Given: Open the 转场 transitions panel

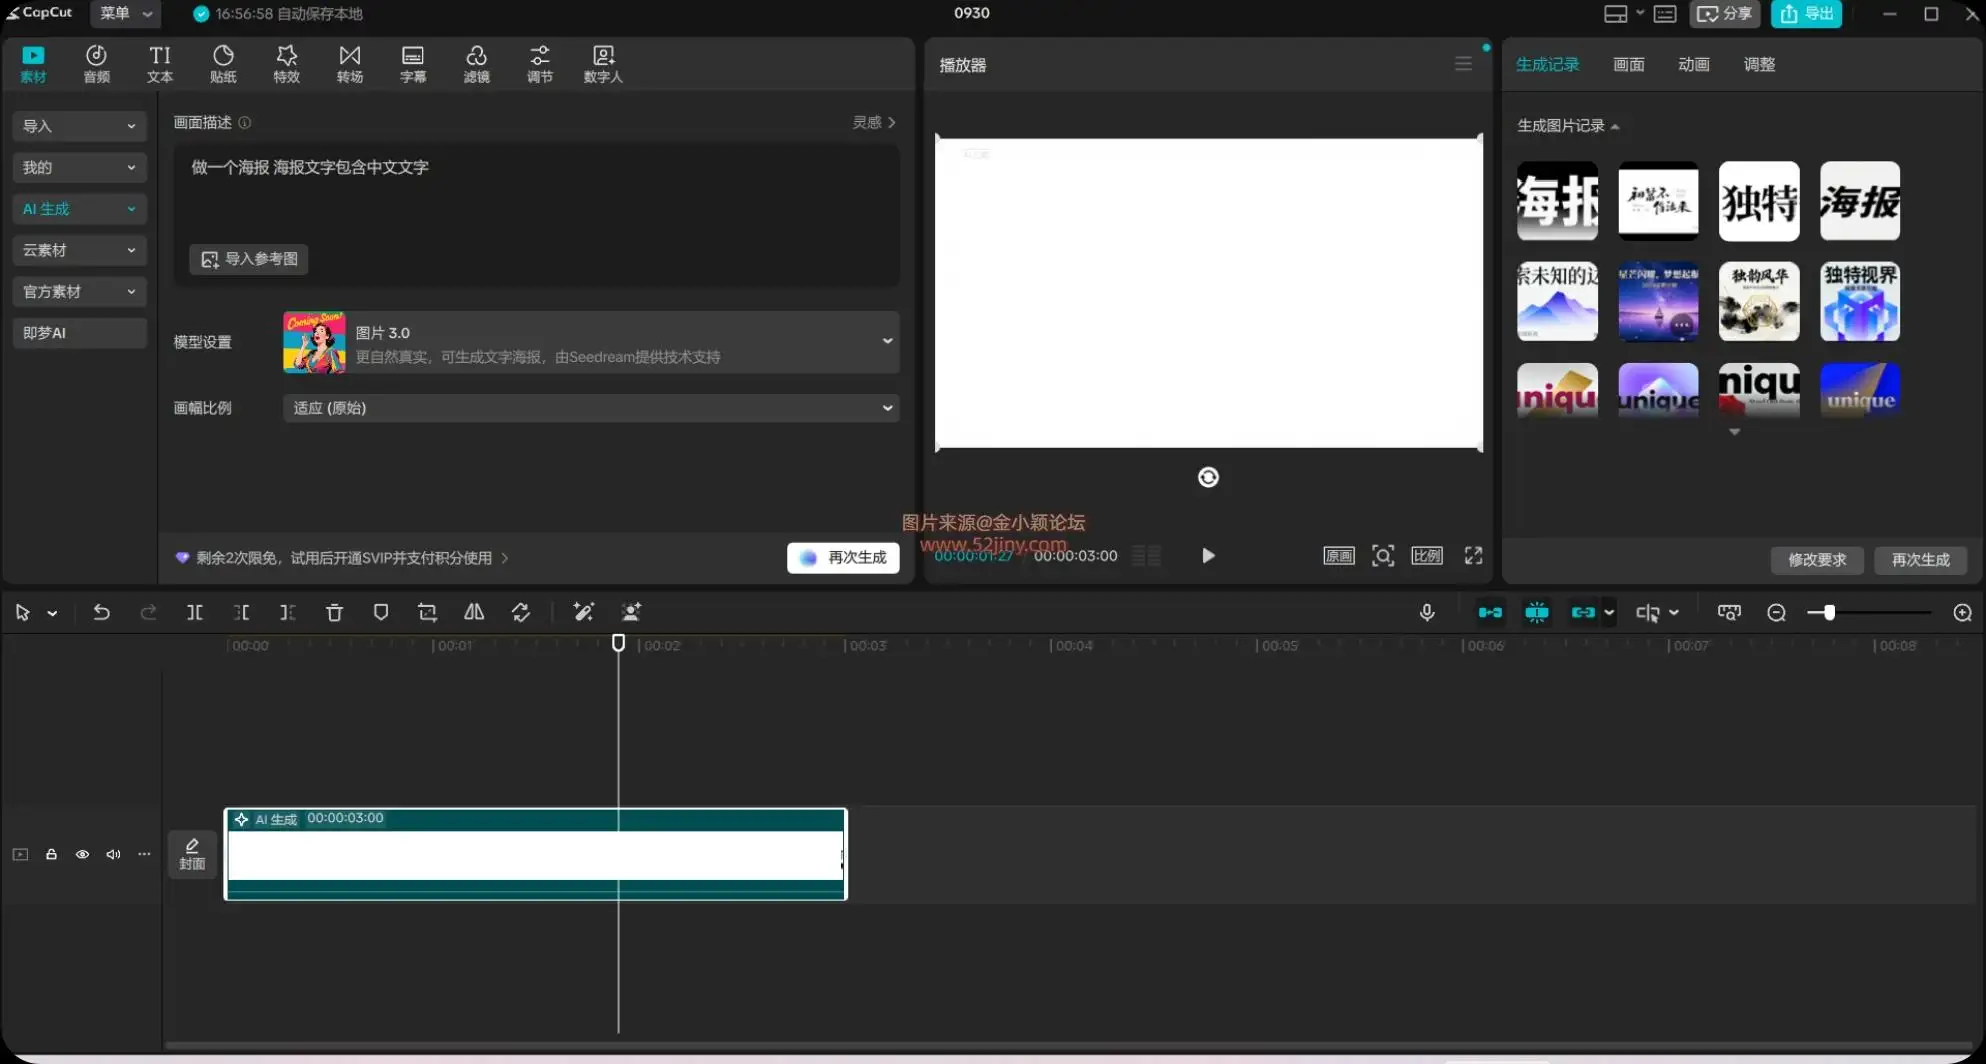Looking at the screenshot, I should tap(349, 64).
